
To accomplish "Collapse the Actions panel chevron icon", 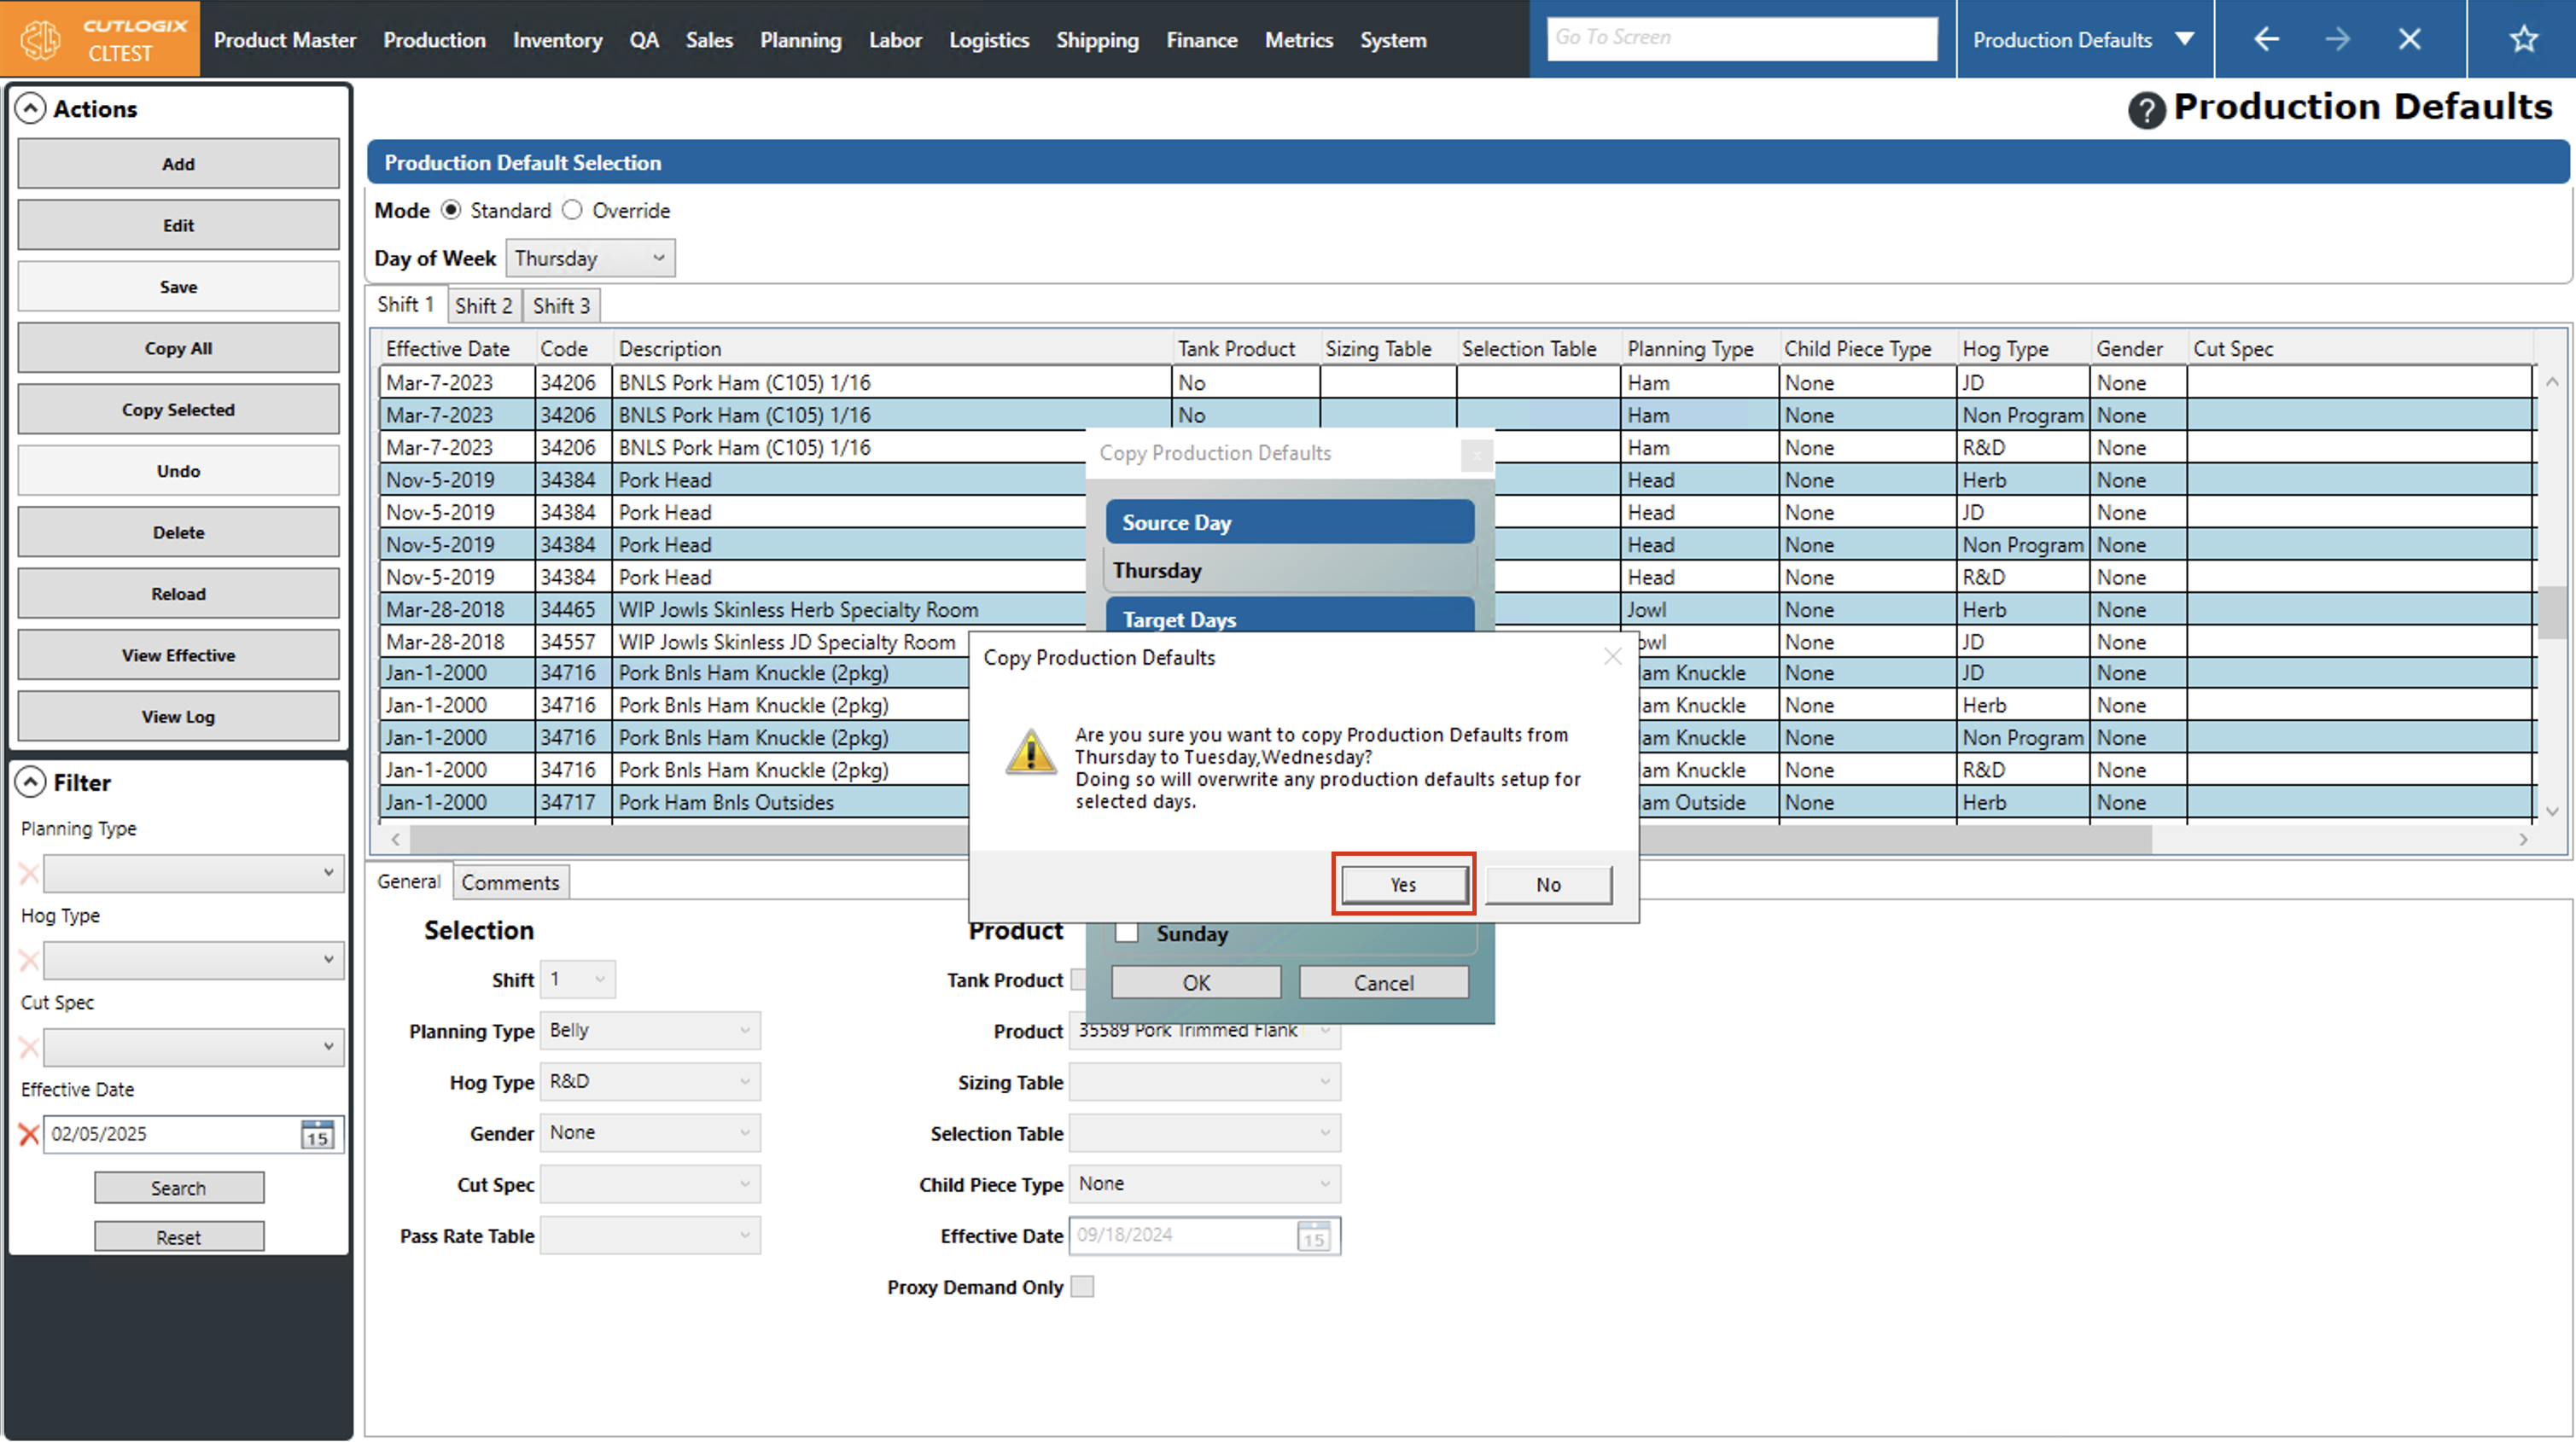I will coord(31,108).
